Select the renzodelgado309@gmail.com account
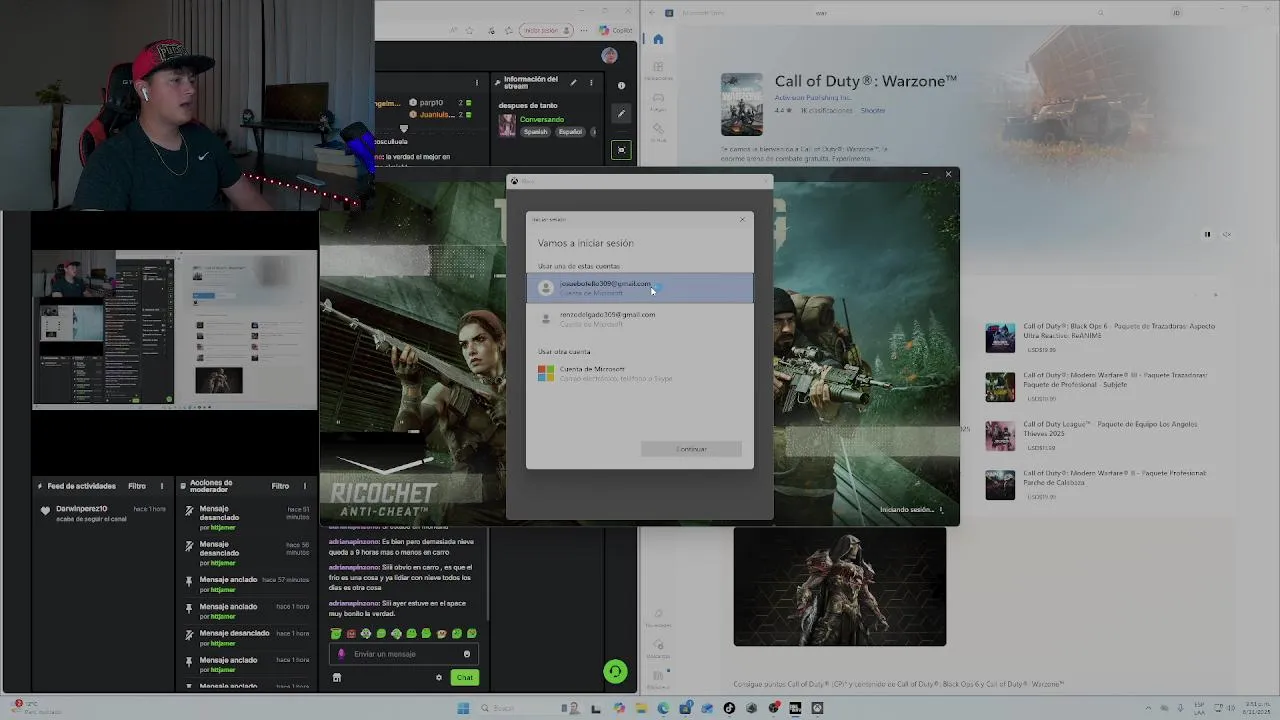 coord(640,319)
